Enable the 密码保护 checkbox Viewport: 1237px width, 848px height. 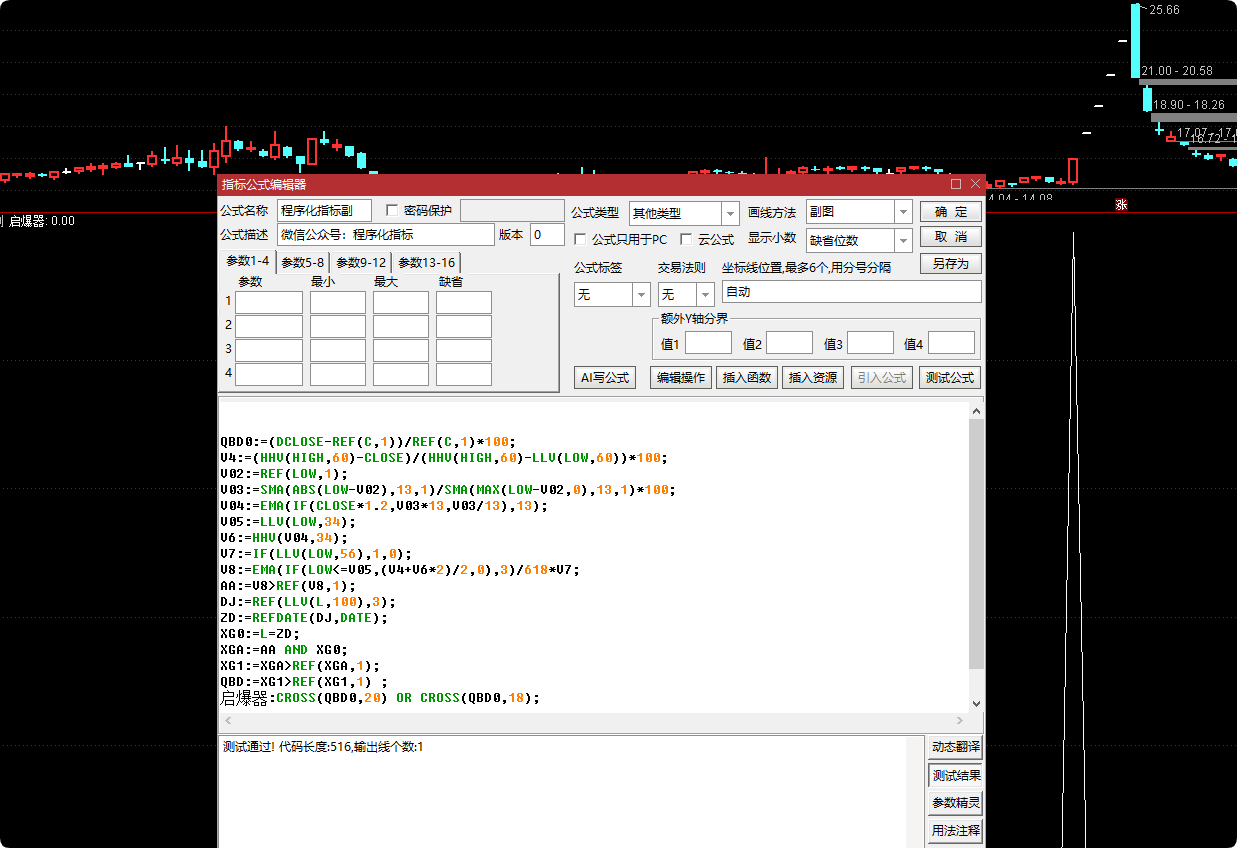392,210
